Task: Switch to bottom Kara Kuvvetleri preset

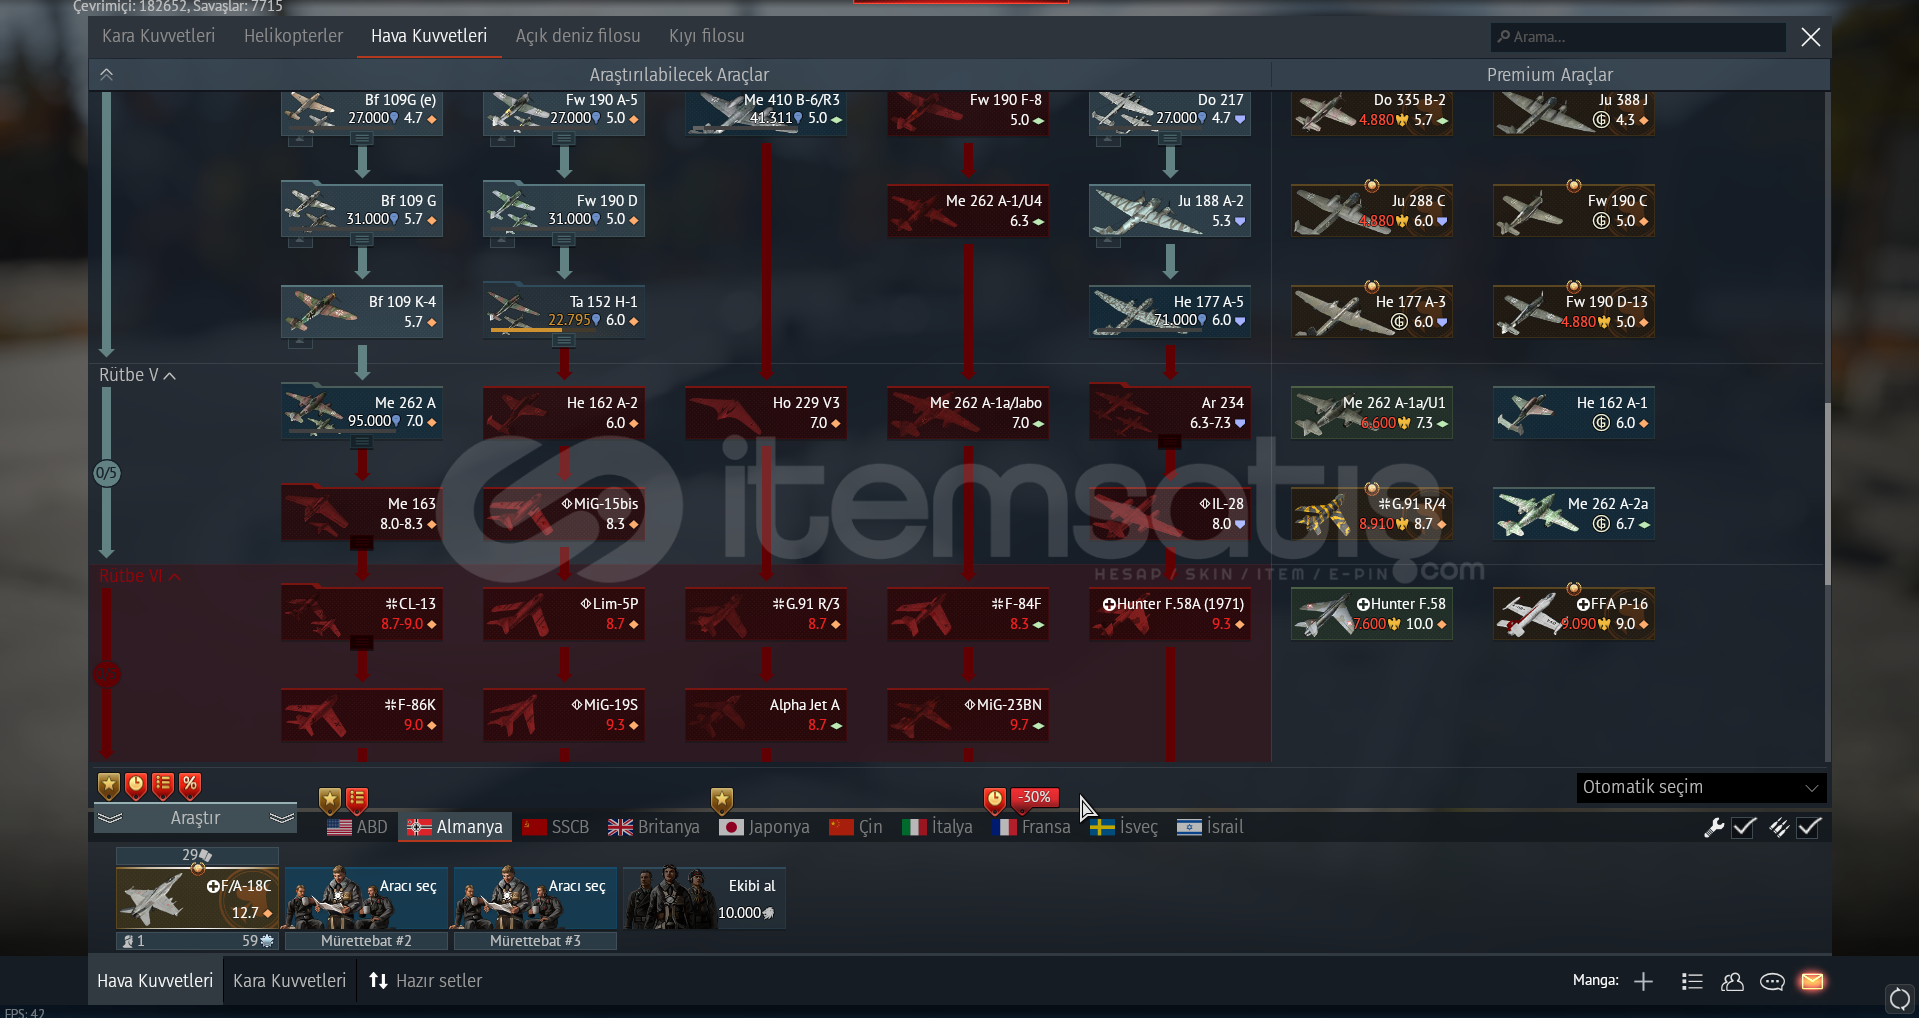Action: [289, 981]
